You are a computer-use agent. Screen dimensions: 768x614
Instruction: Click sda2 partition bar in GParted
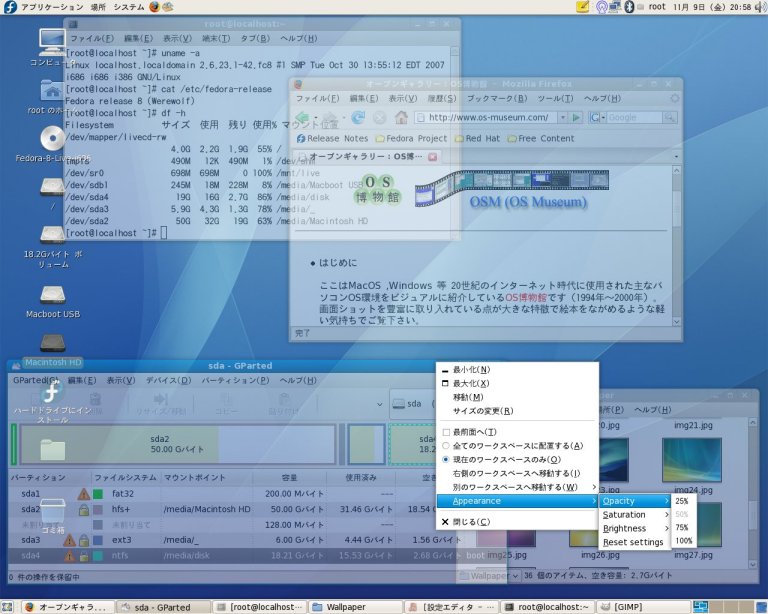[177, 444]
